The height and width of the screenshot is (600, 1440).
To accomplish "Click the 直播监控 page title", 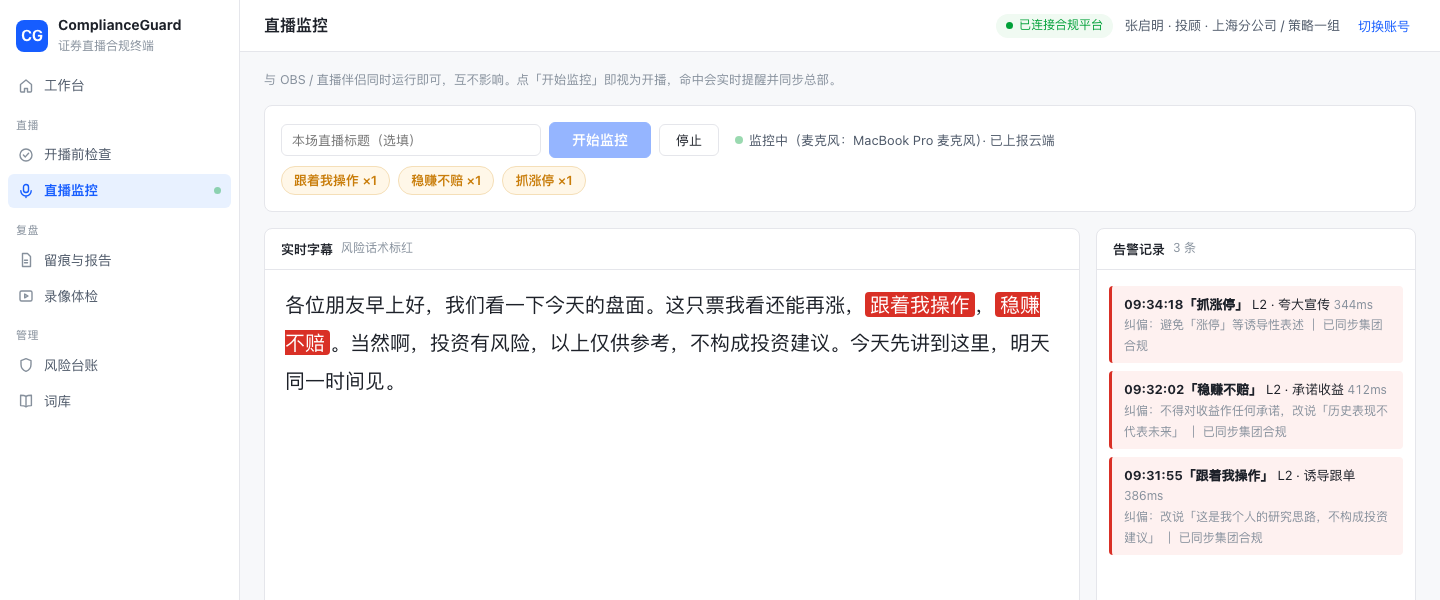I will pyautogui.click(x=296, y=26).
